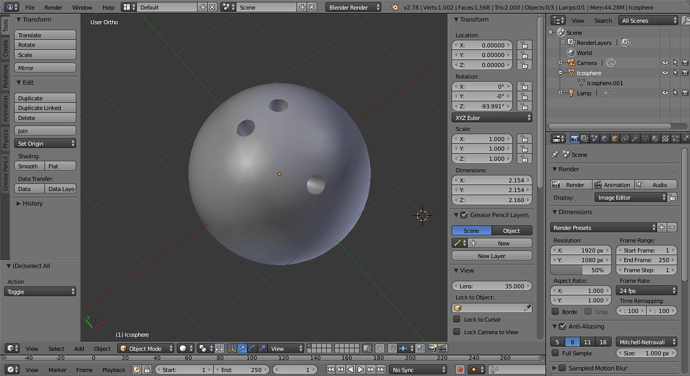Open the Render menu in top bar
690x376 pixels.
(53, 7)
